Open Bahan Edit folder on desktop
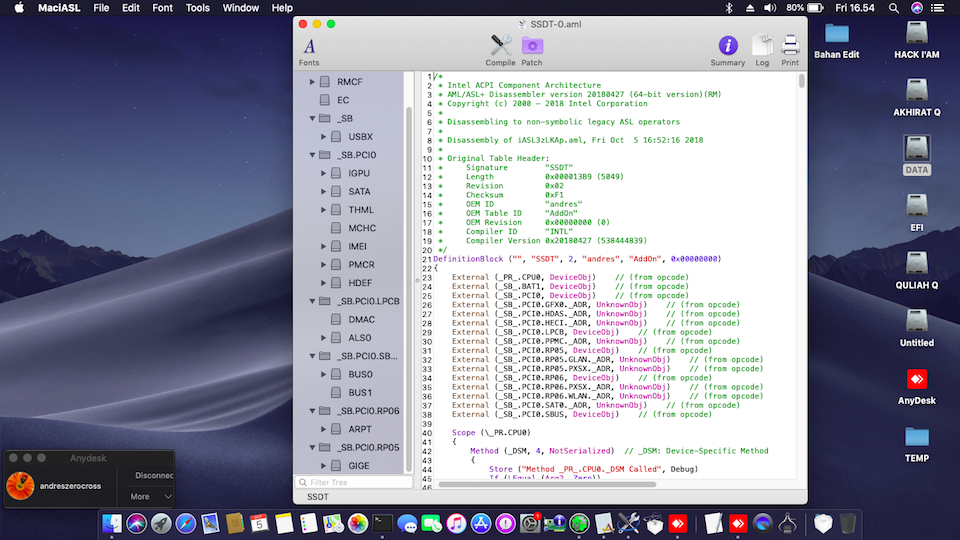The width and height of the screenshot is (960, 540). (837, 35)
